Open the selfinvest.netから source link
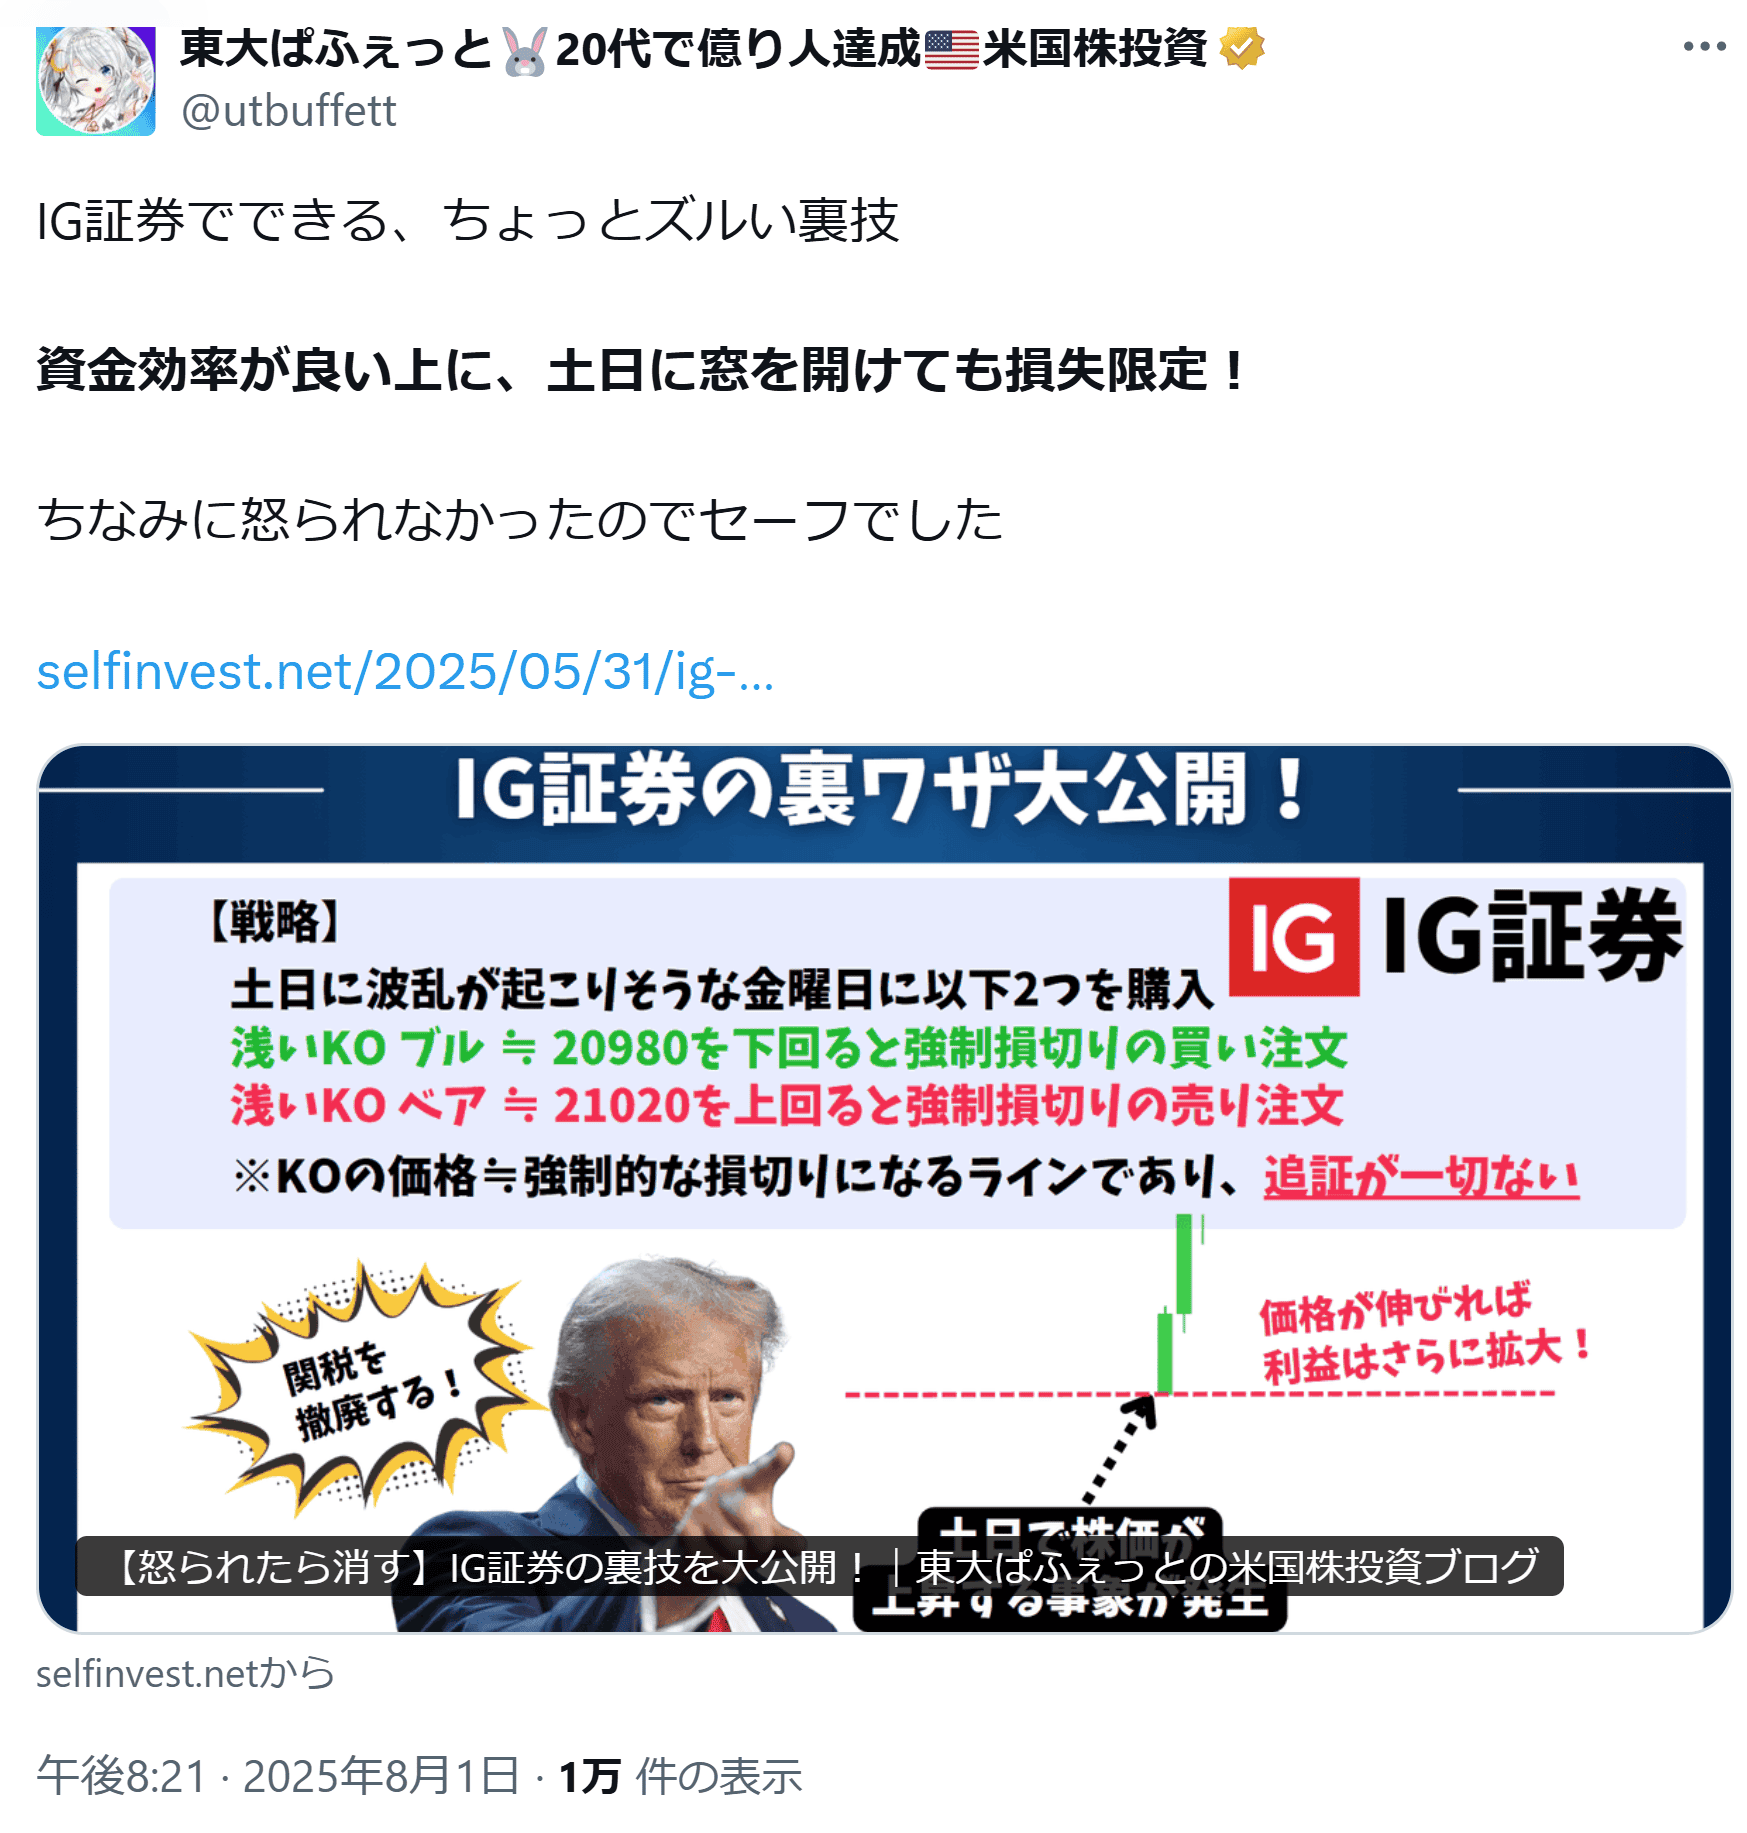The image size is (1747, 1833). tap(186, 1673)
